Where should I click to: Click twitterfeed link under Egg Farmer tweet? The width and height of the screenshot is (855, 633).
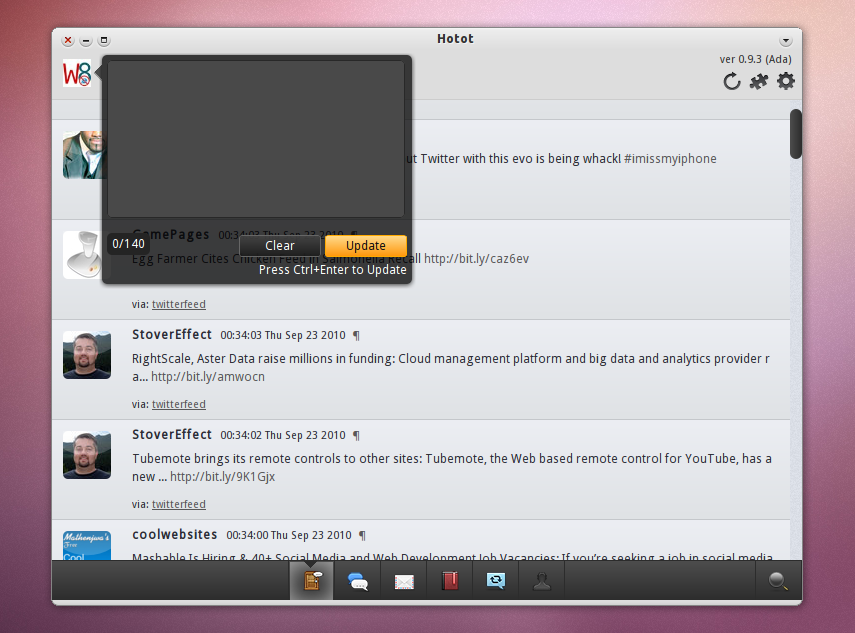point(179,304)
